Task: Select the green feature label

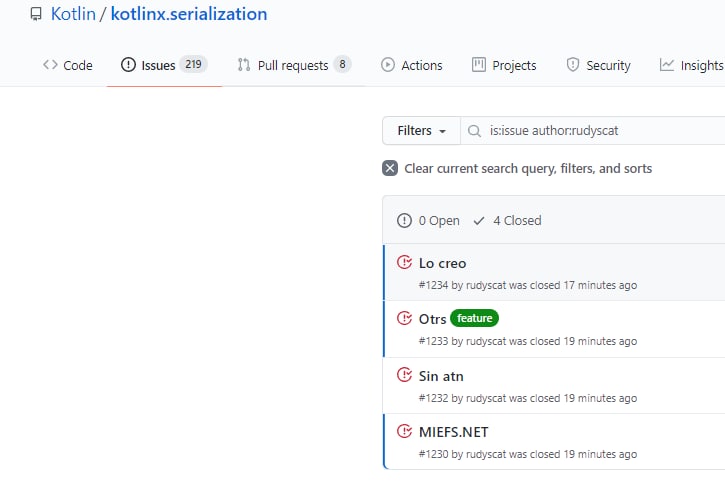Action: tap(474, 318)
